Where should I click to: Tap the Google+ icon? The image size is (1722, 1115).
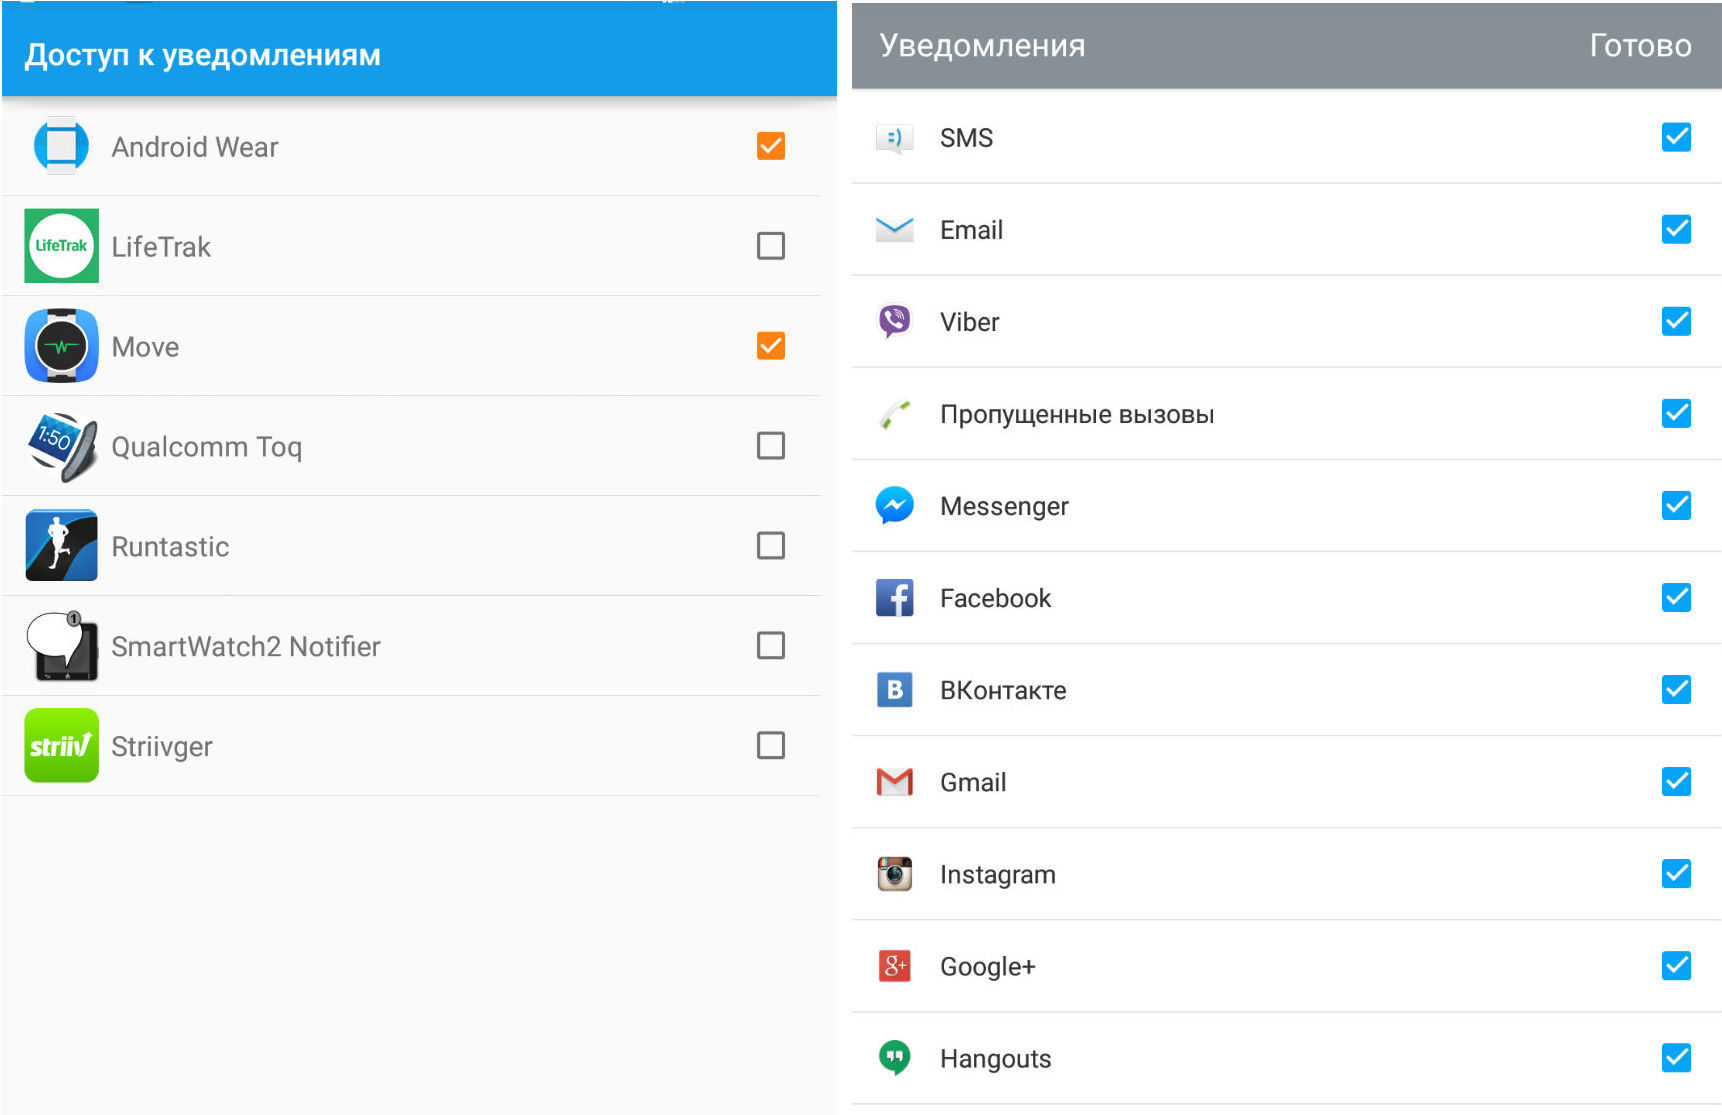[x=894, y=966]
